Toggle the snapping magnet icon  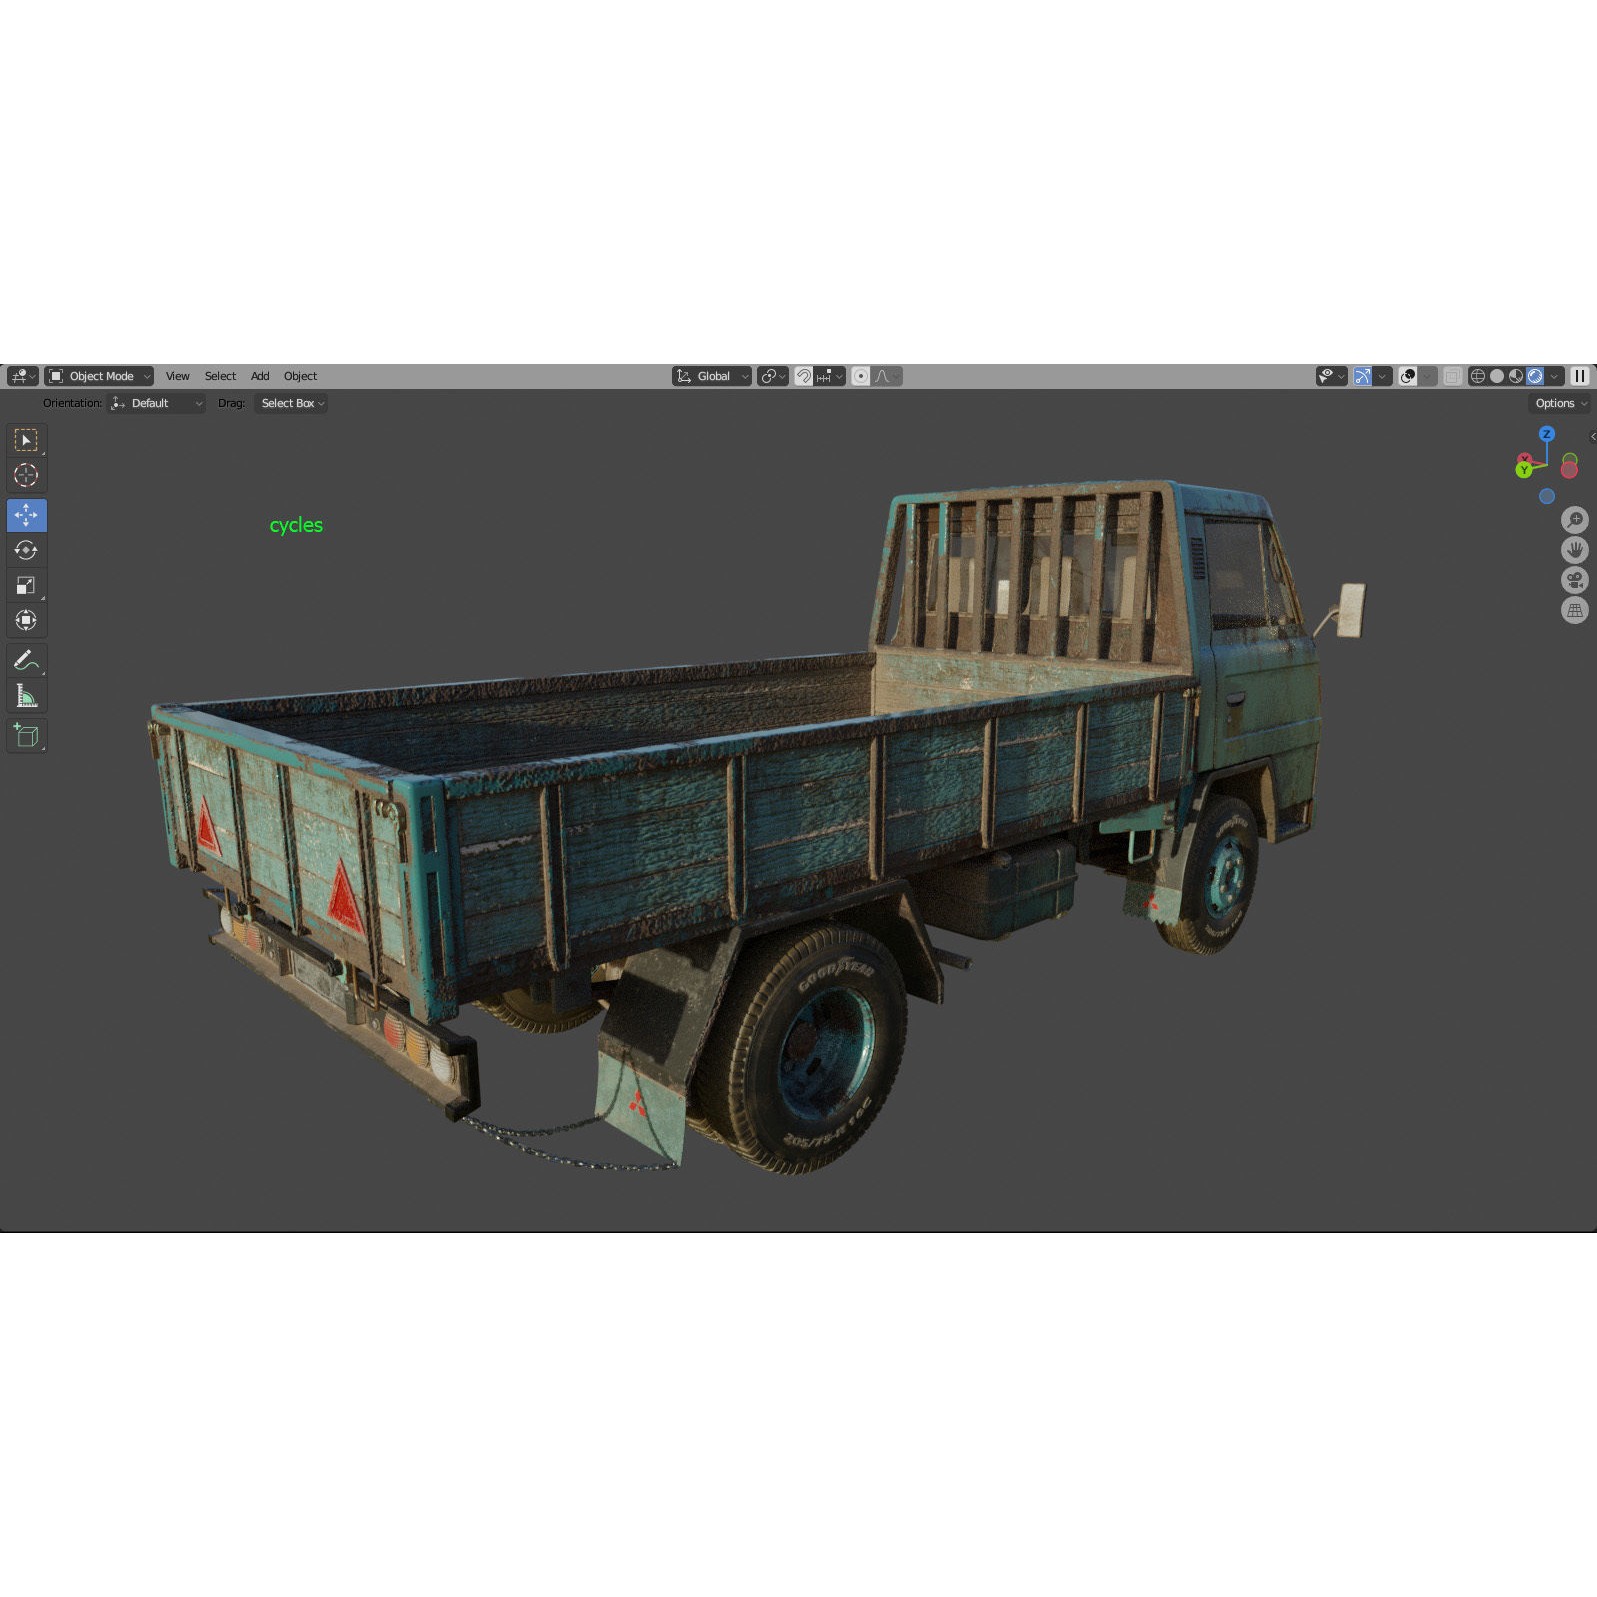tap(803, 376)
